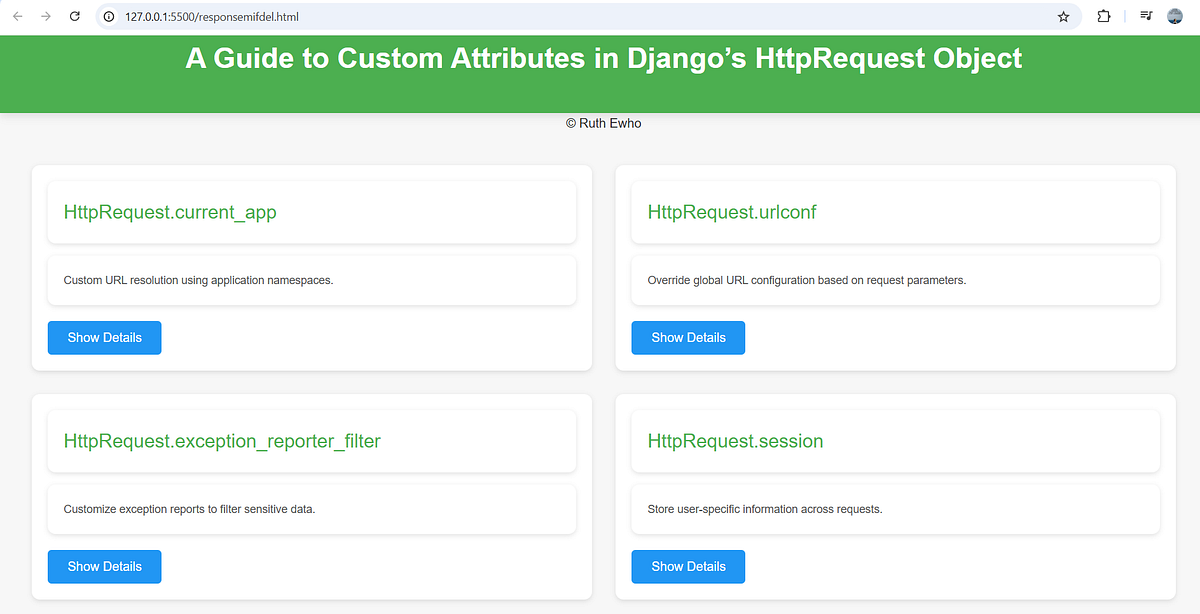Open the Chrome extensions menu
1200x614 pixels.
tap(1103, 16)
